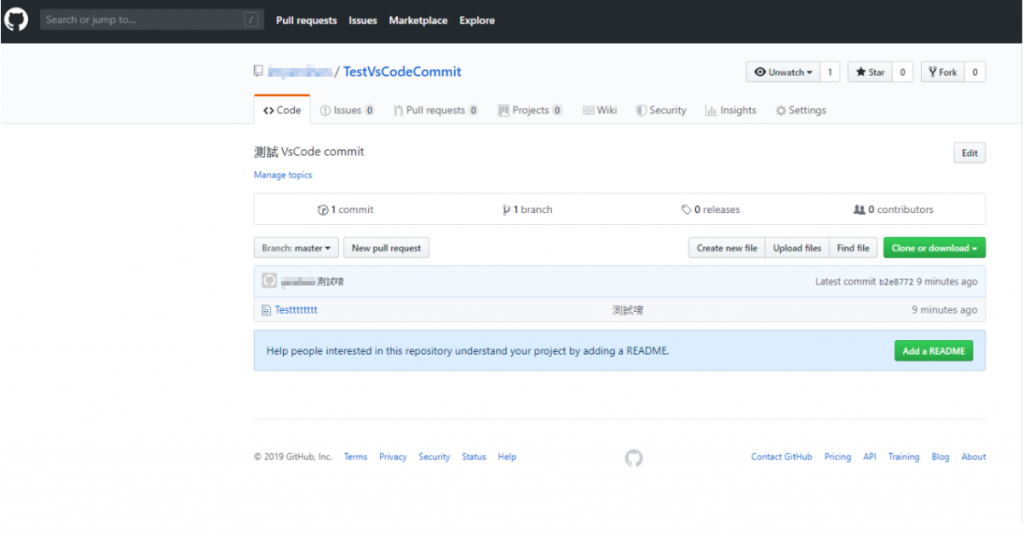Click the commit author avatar icon
The height and width of the screenshot is (536, 1024).
[x=269, y=282]
